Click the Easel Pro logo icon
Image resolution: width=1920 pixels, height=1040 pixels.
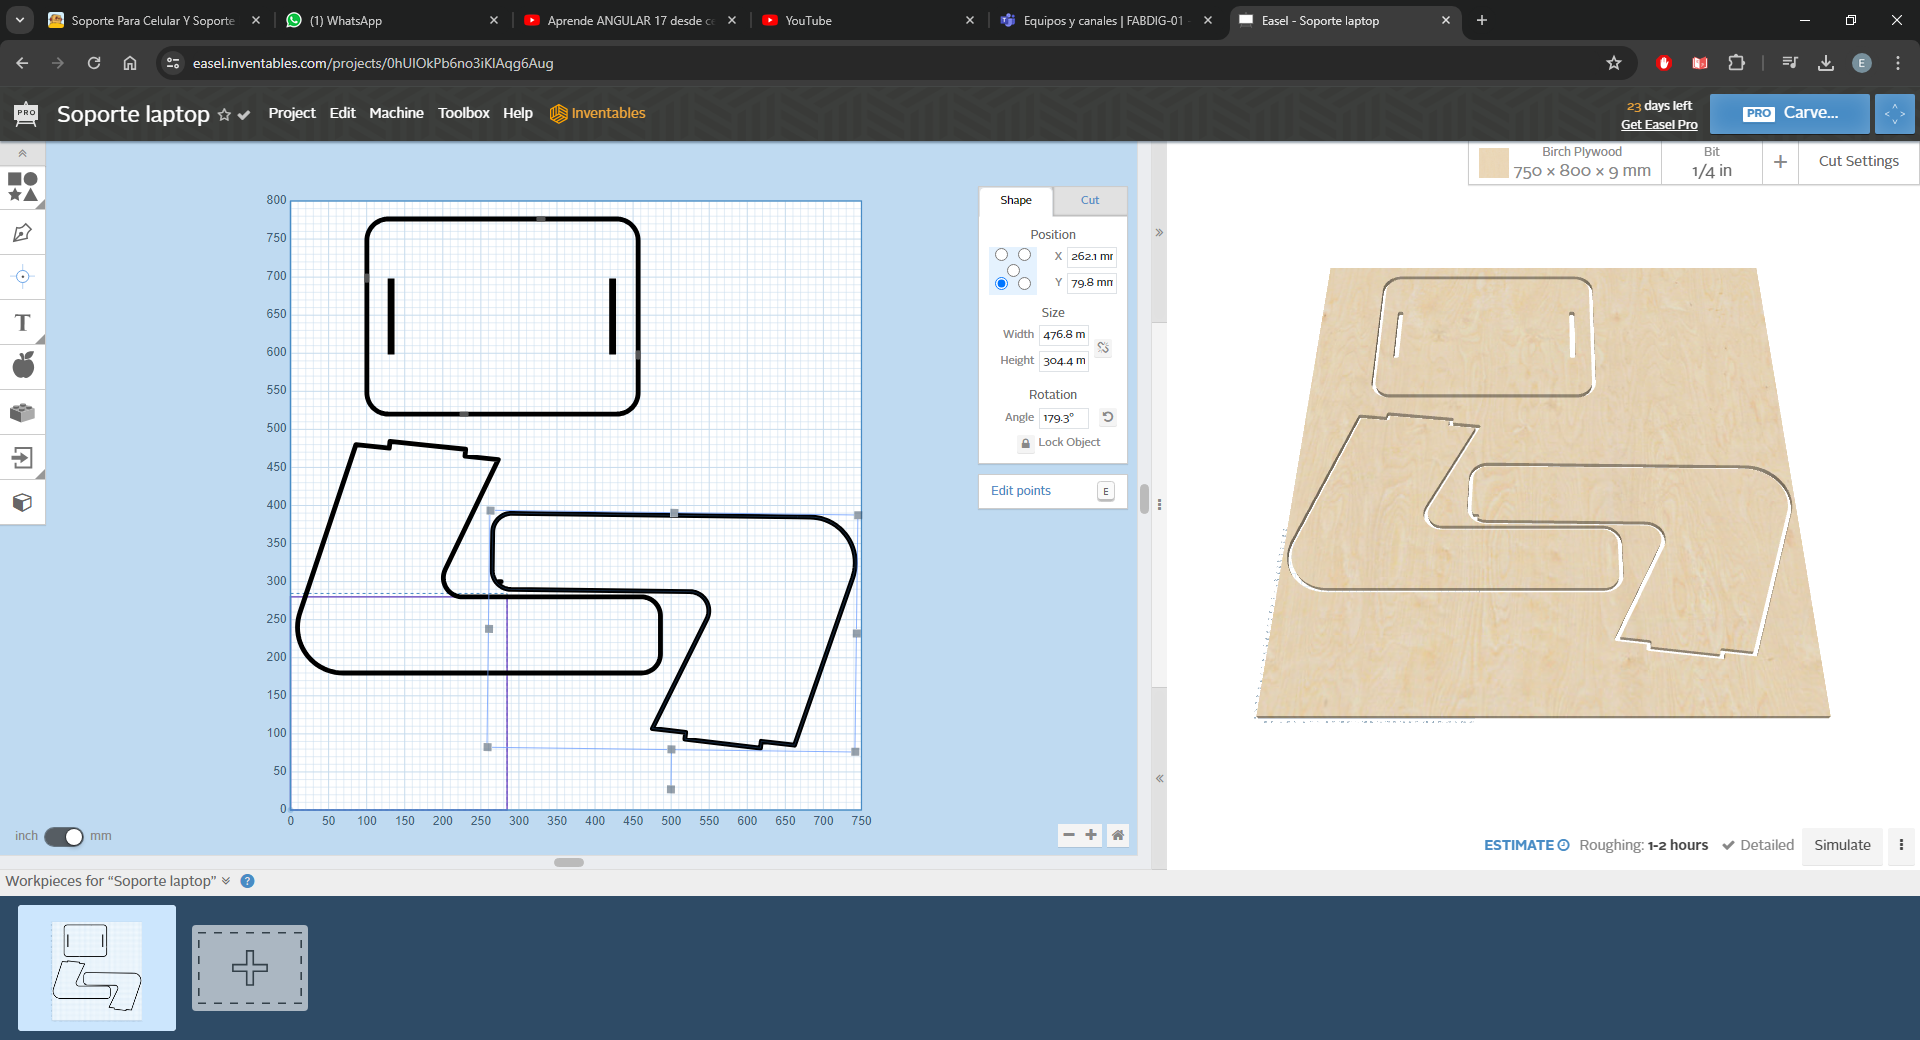(x=26, y=113)
